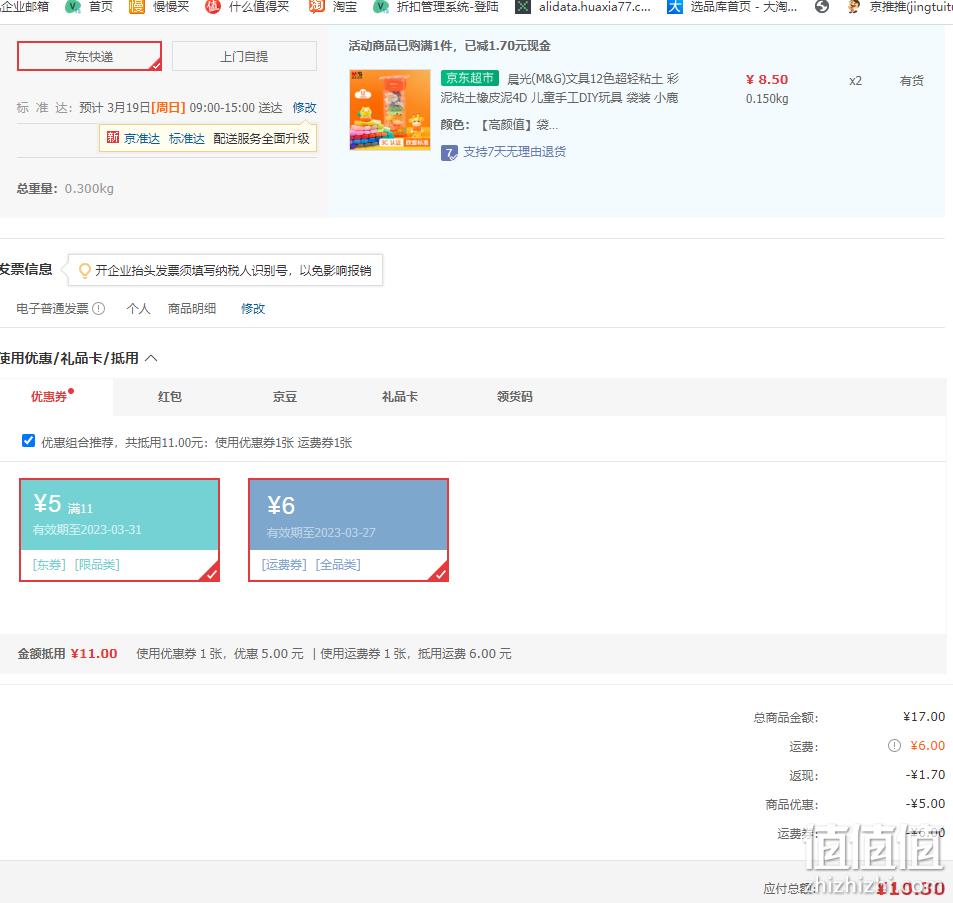Open 标准达 service link

[187, 139]
